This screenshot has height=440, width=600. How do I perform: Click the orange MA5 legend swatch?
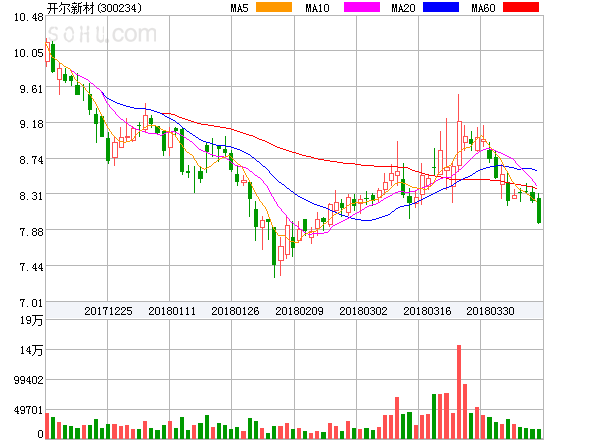274,7
